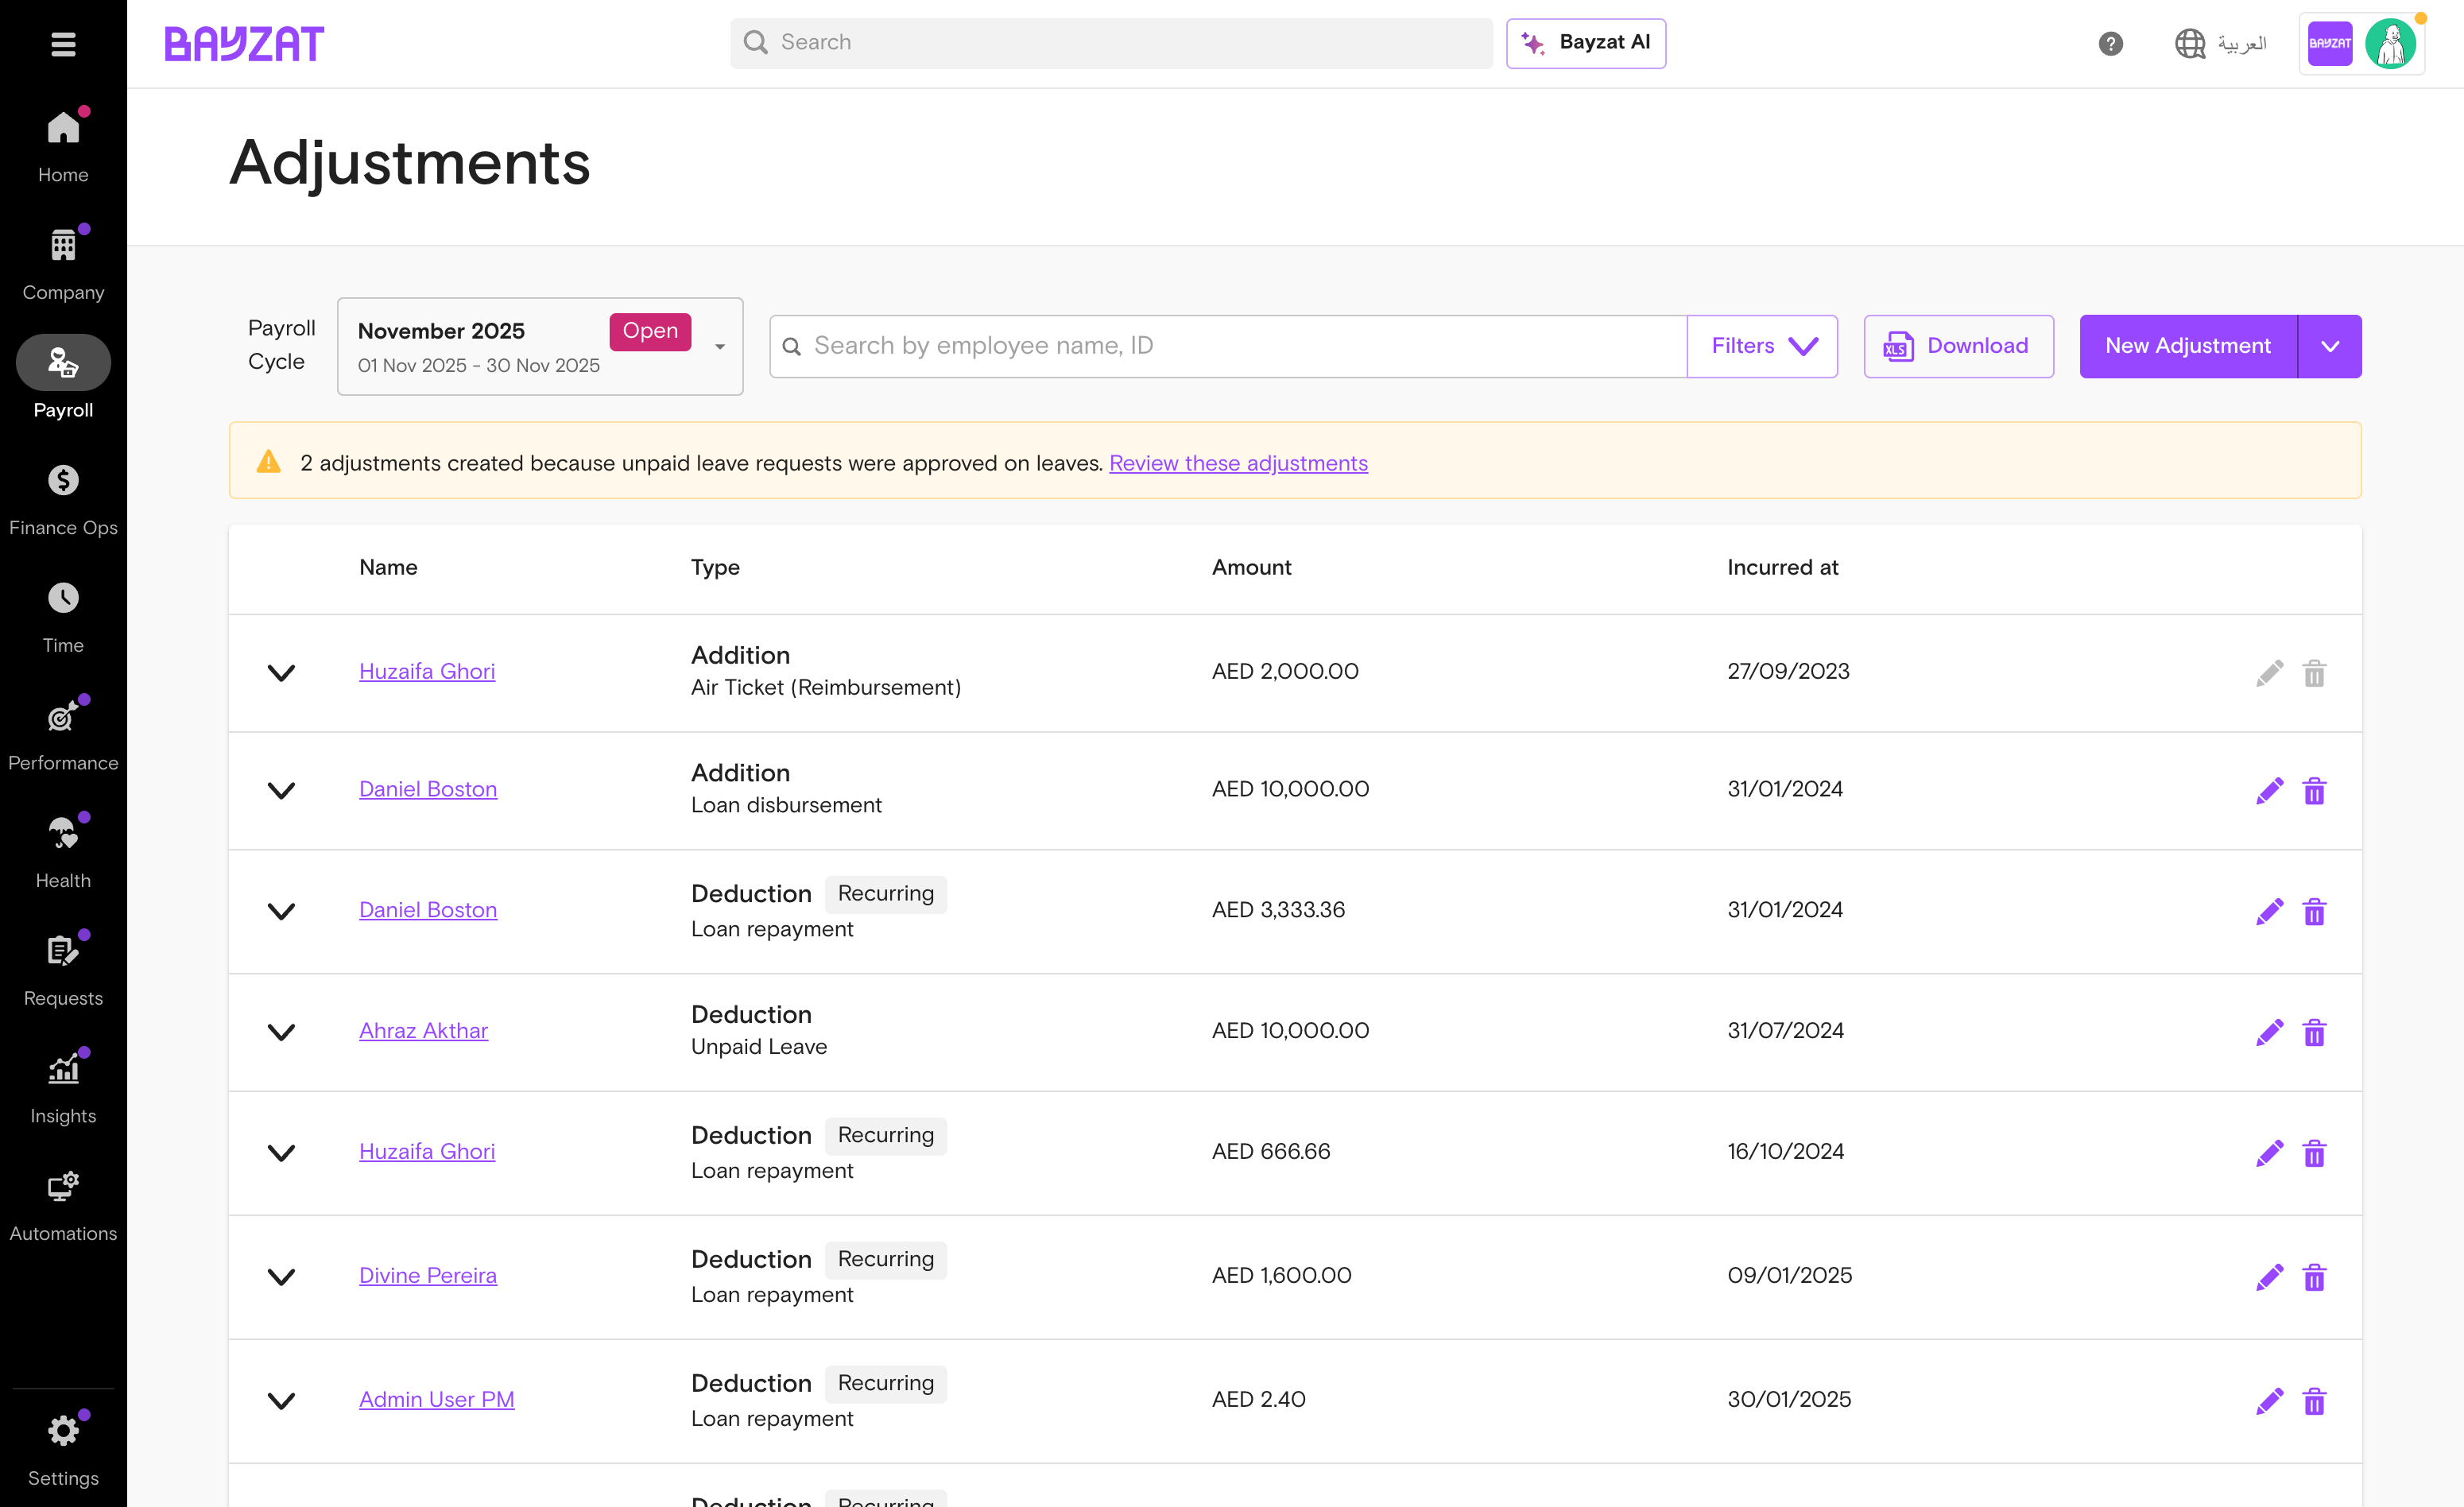Edit Divine Pereira's loan repayment

click(x=2269, y=1277)
